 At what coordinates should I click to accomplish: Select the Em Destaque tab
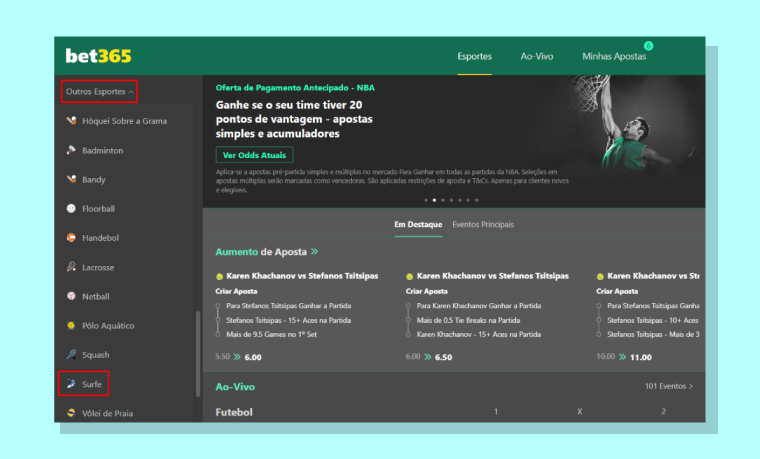pos(418,224)
